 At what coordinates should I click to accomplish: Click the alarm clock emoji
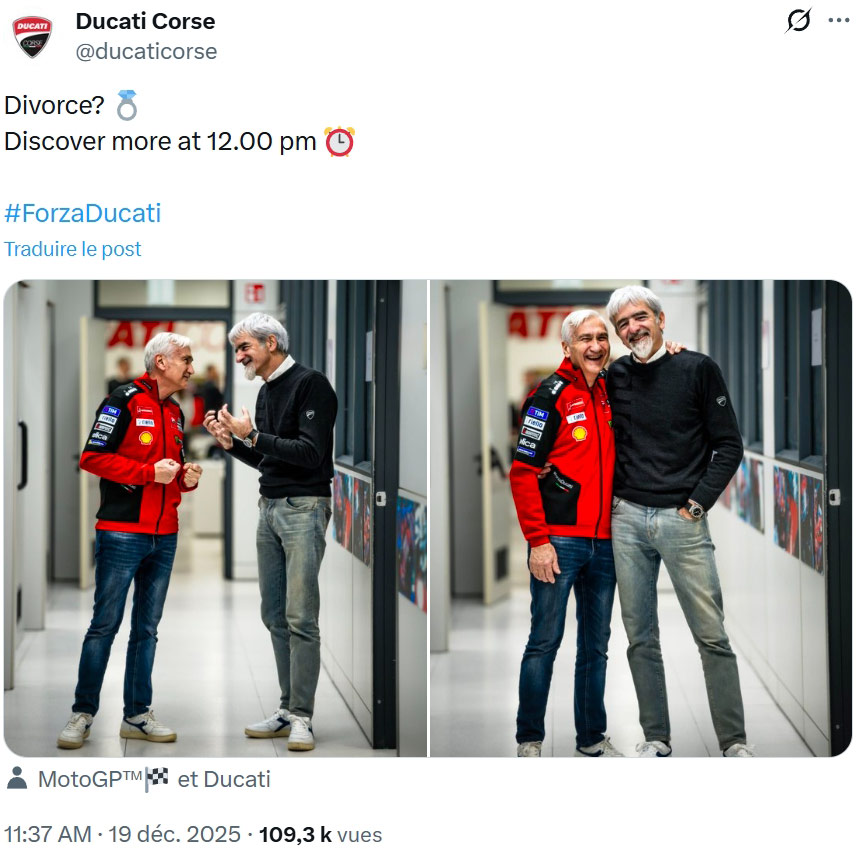(x=339, y=142)
